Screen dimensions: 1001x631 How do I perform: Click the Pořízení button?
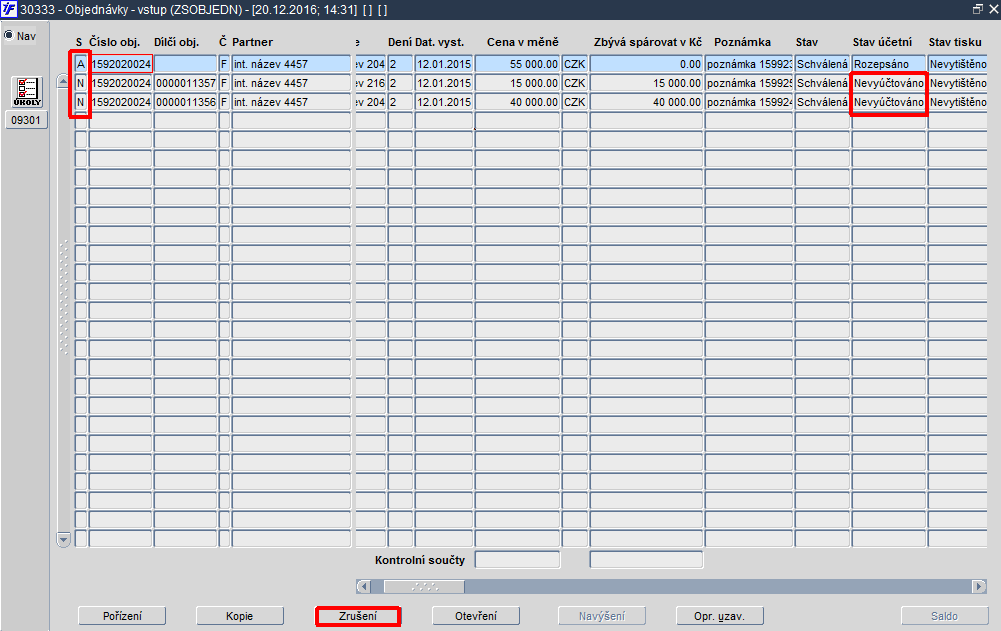[122, 616]
